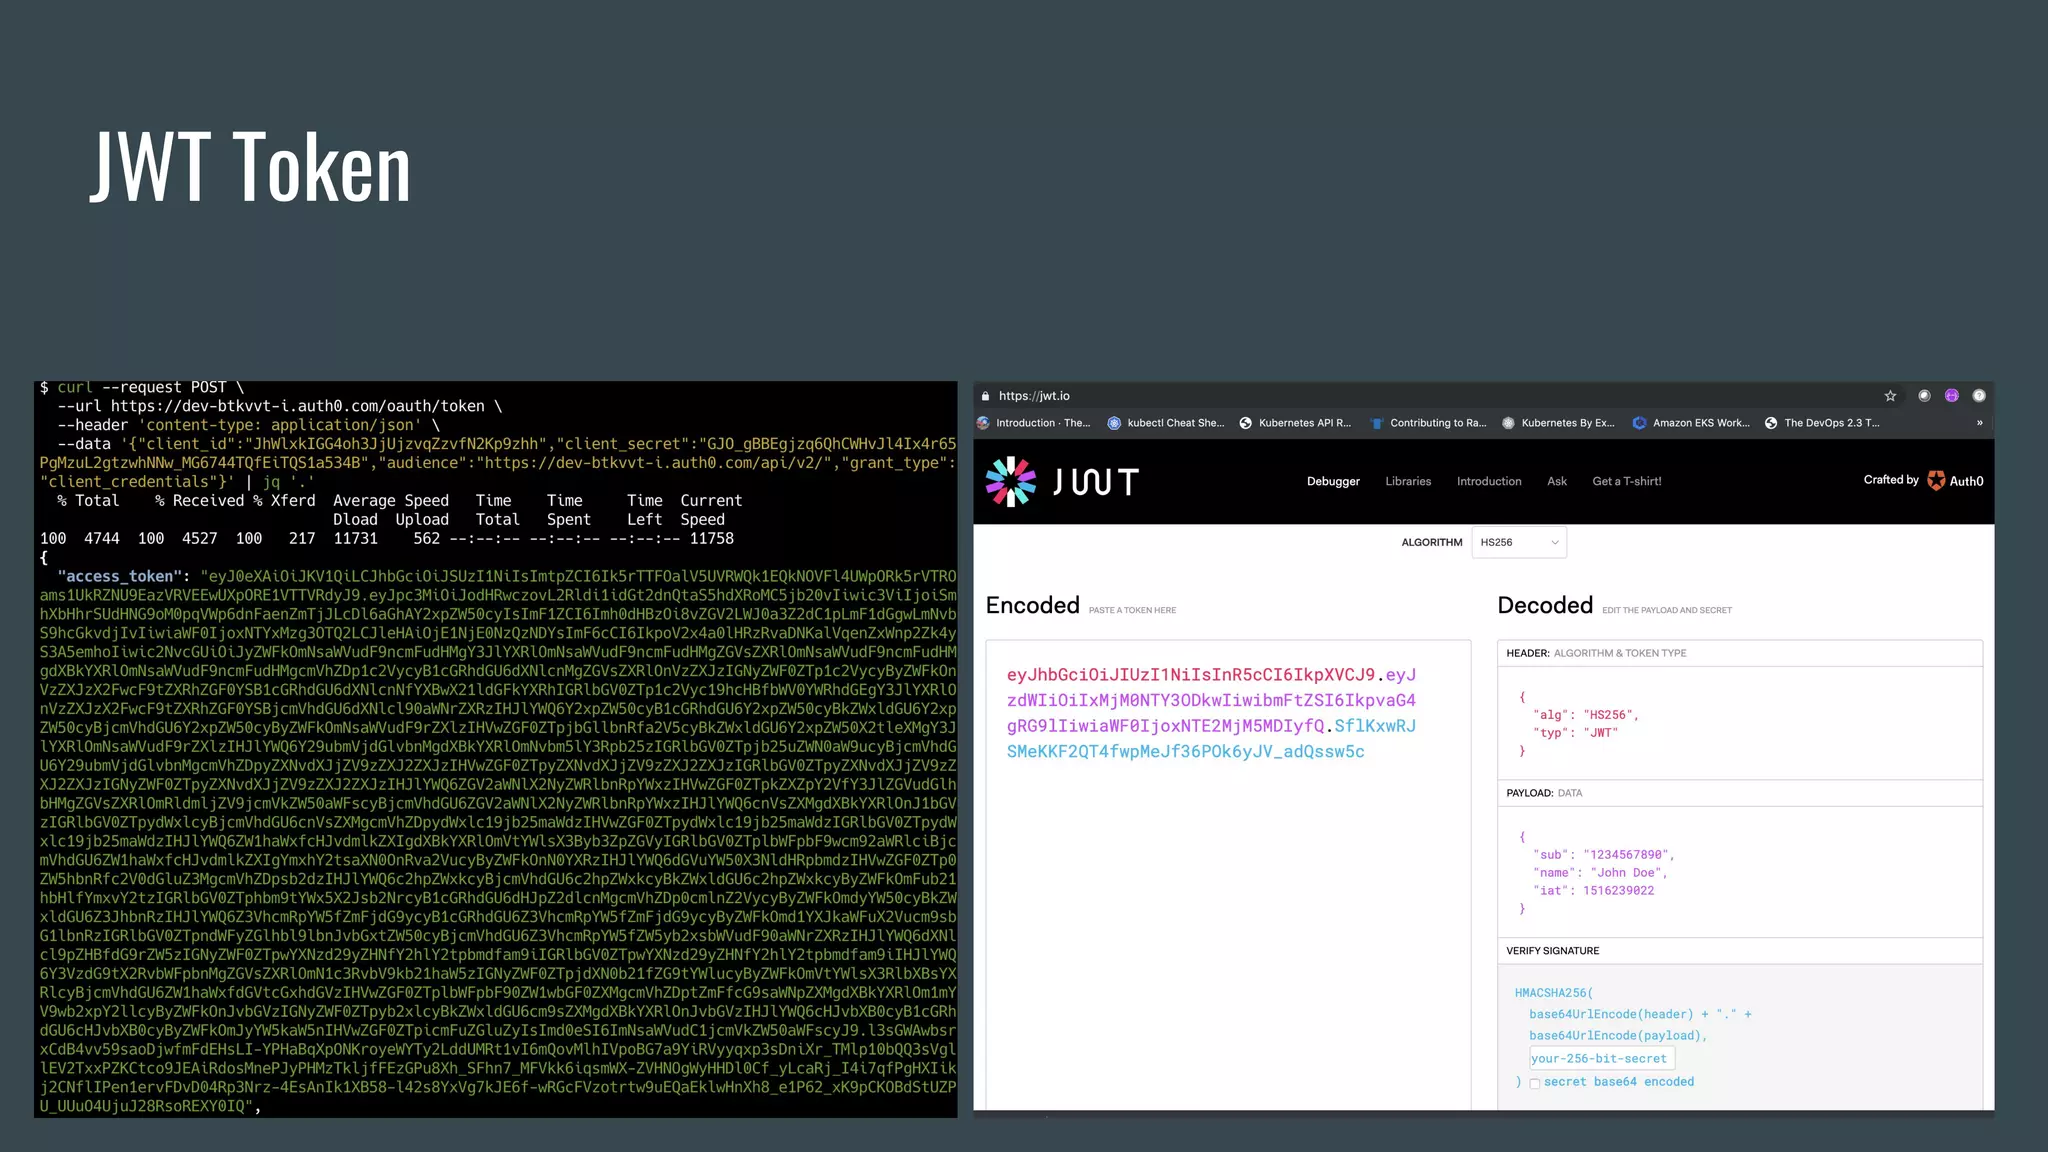Click the question mark extension icon

click(1978, 396)
